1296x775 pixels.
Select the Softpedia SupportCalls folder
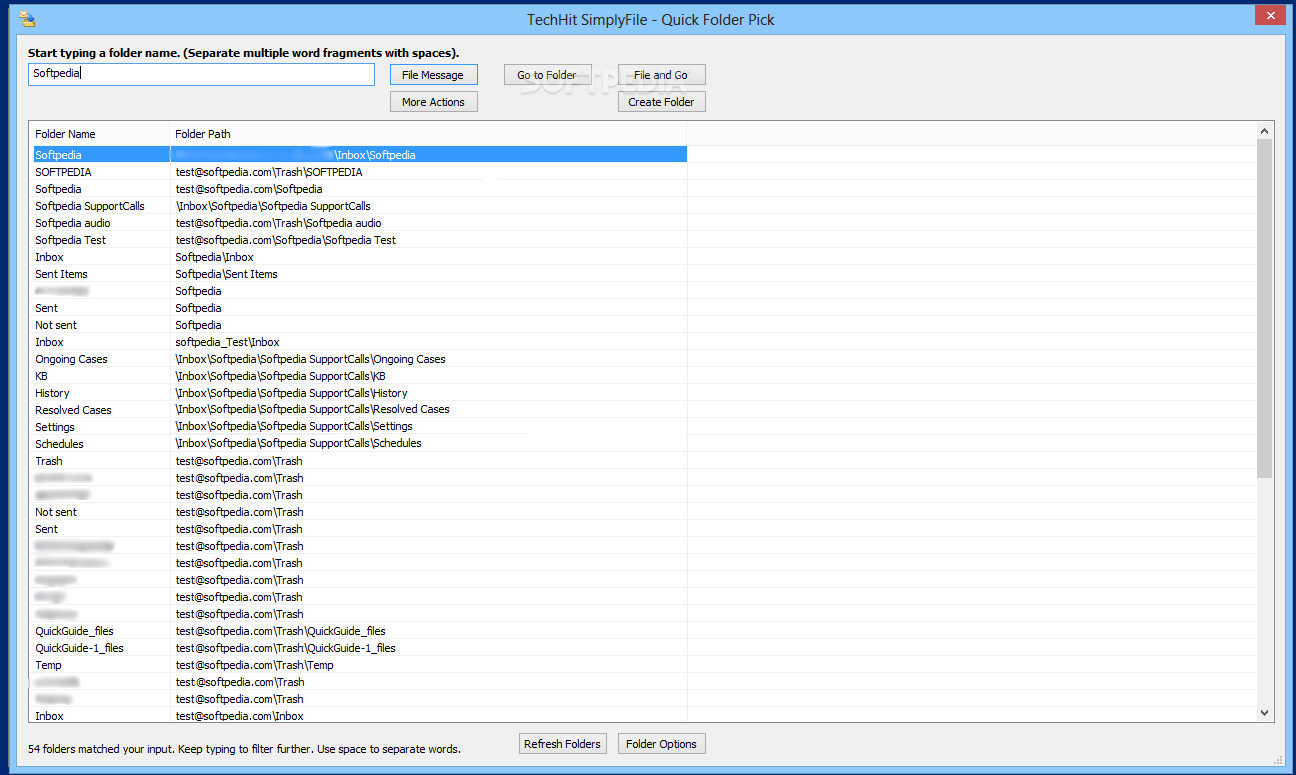(x=359, y=206)
